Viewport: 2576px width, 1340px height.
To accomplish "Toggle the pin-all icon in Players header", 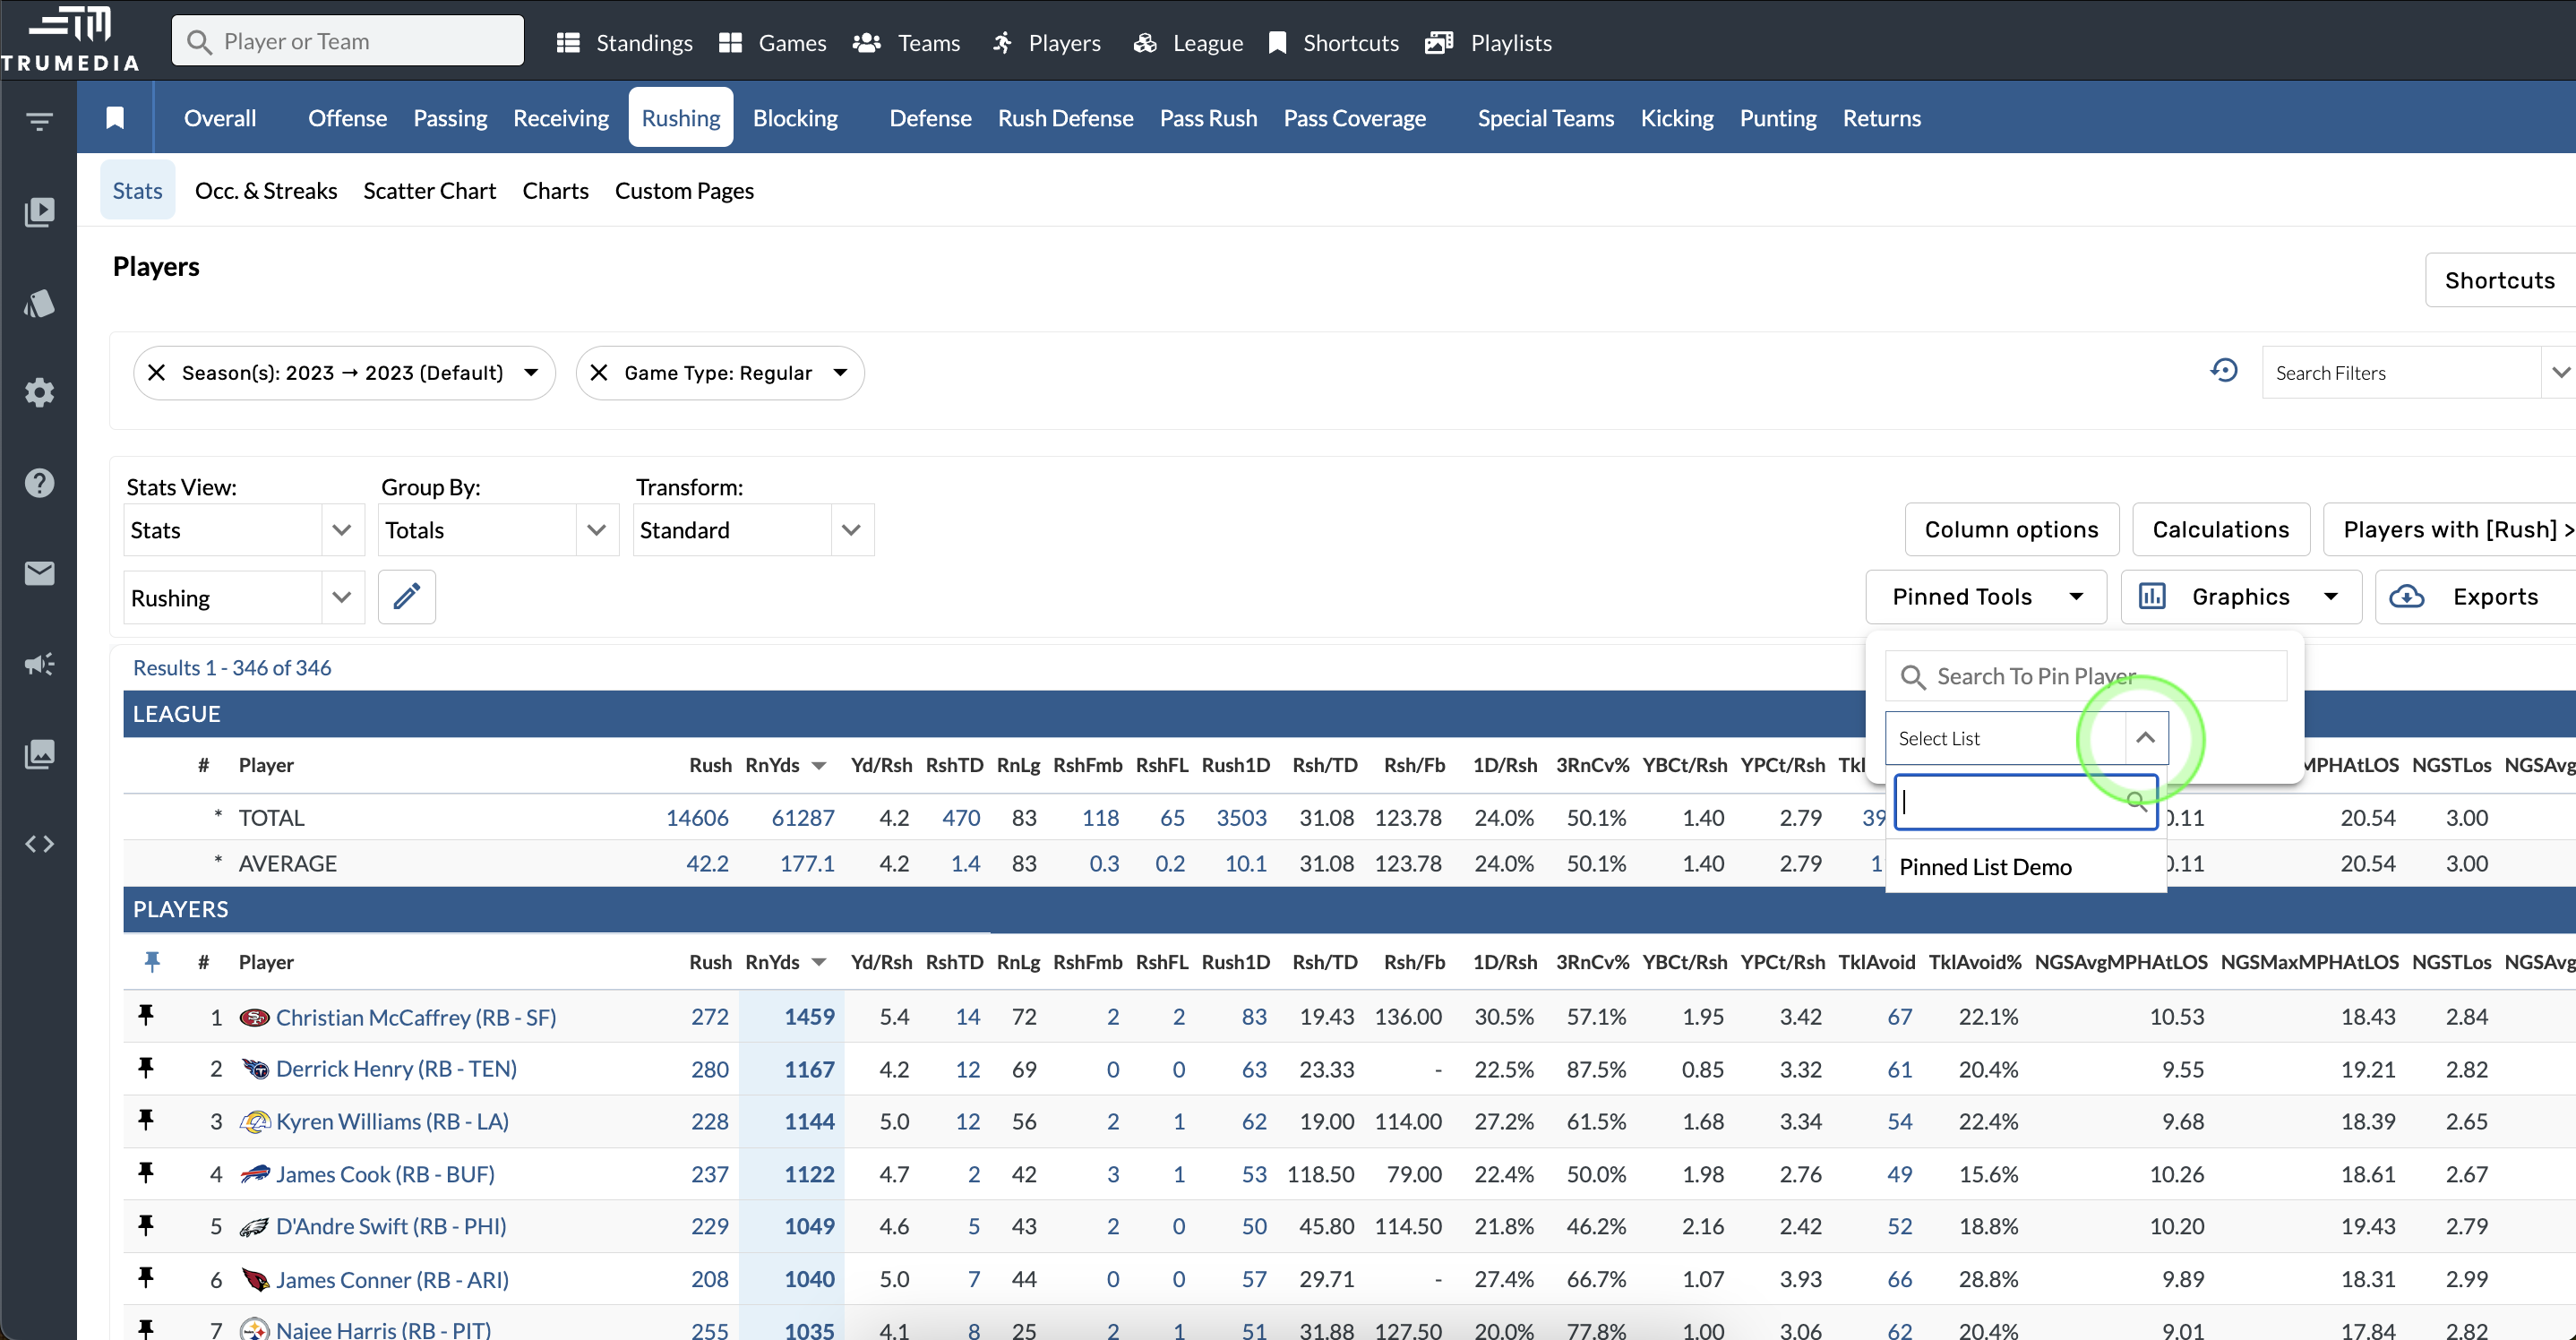I will tap(152, 961).
